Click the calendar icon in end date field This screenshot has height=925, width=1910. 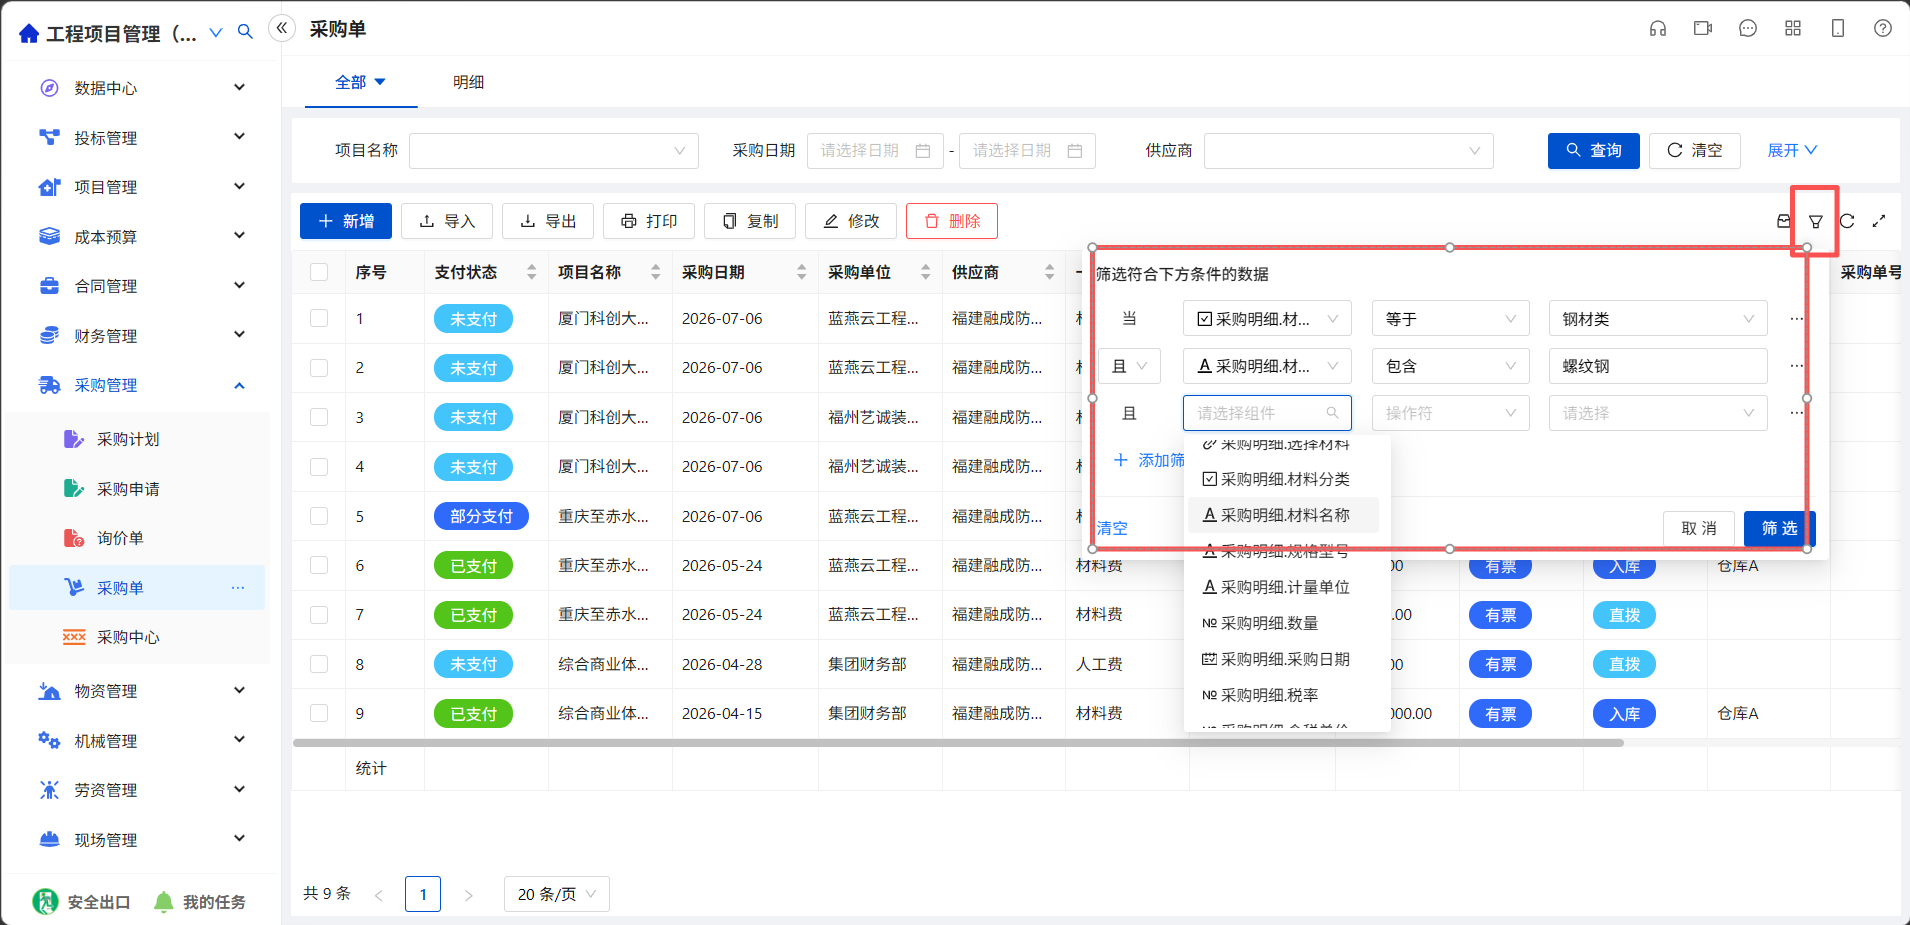pyautogui.click(x=1075, y=151)
